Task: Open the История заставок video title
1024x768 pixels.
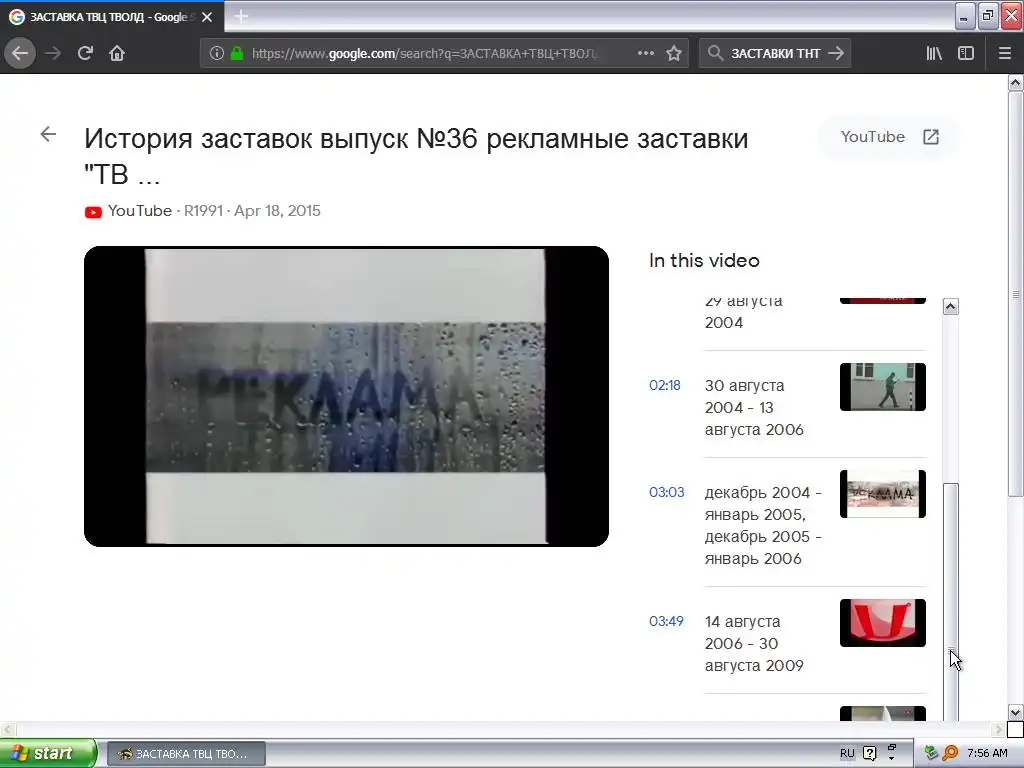Action: (x=416, y=155)
